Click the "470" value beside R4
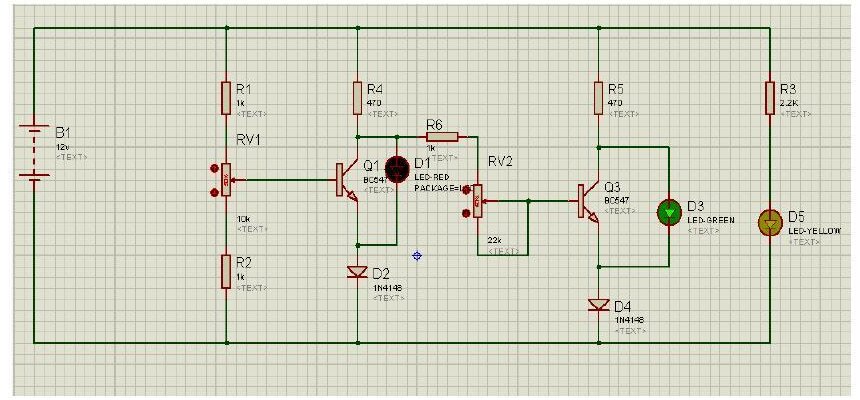 (x=374, y=103)
